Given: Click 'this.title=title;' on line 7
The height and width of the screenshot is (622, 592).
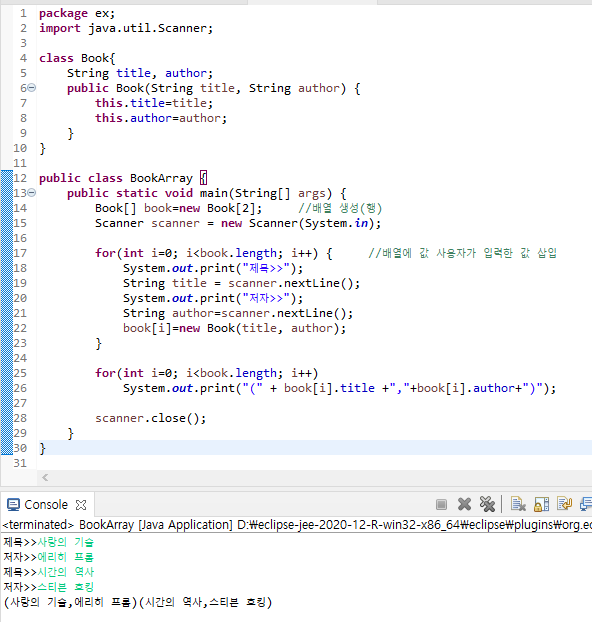Looking at the screenshot, I should tap(154, 103).
